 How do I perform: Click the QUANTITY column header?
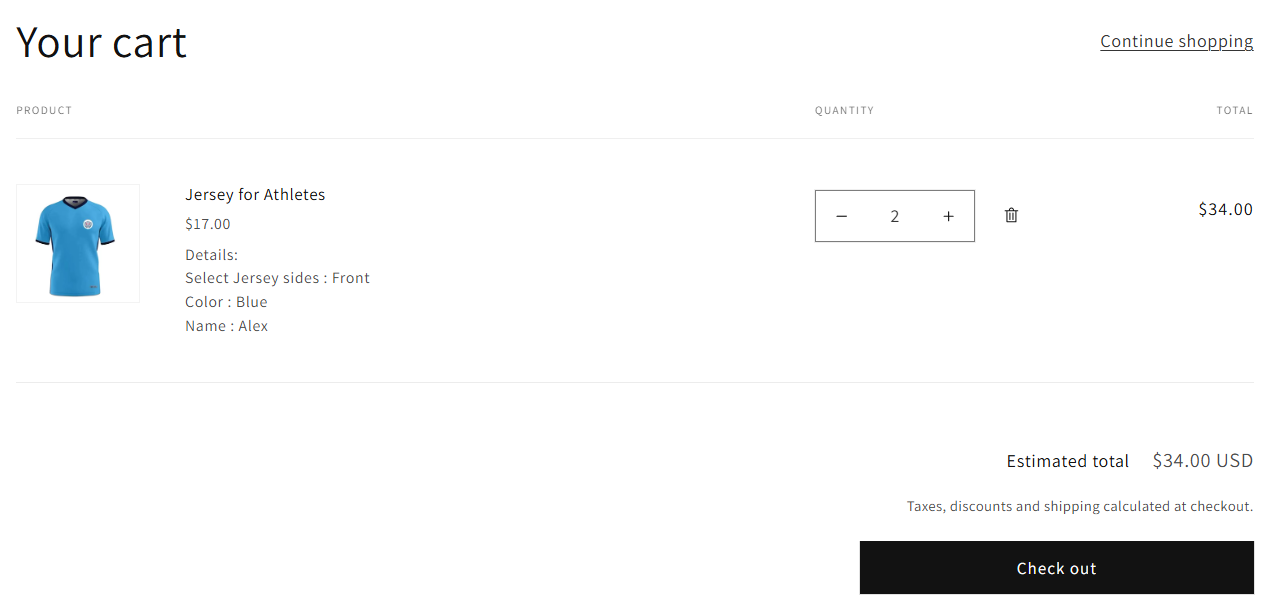pos(844,110)
